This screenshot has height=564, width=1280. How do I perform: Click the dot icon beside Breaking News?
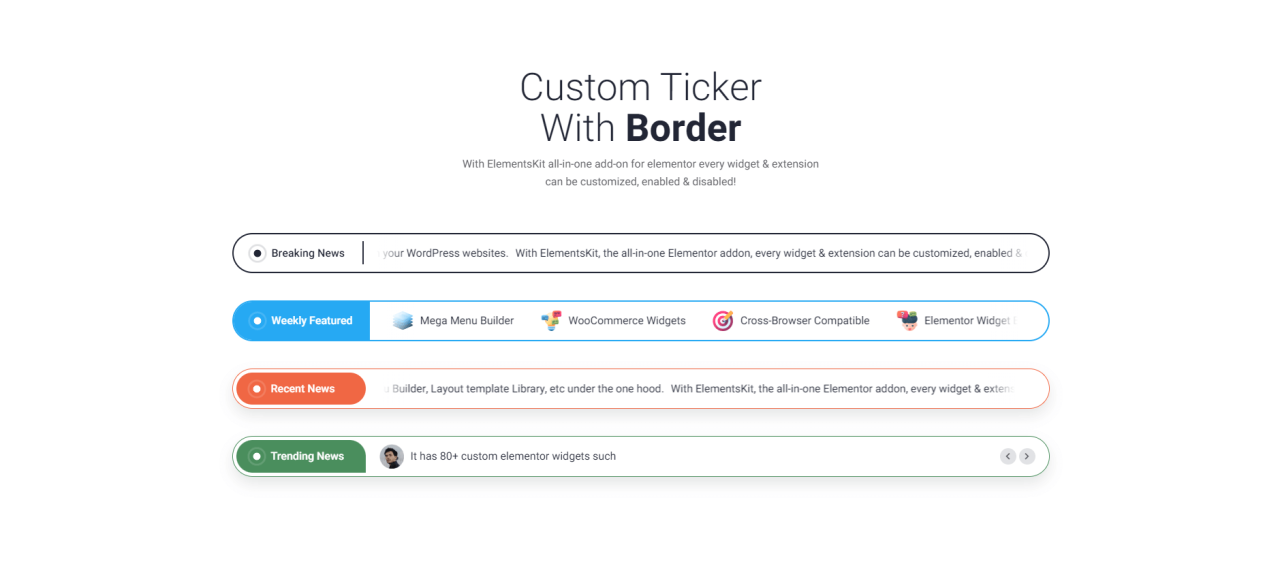[257, 253]
